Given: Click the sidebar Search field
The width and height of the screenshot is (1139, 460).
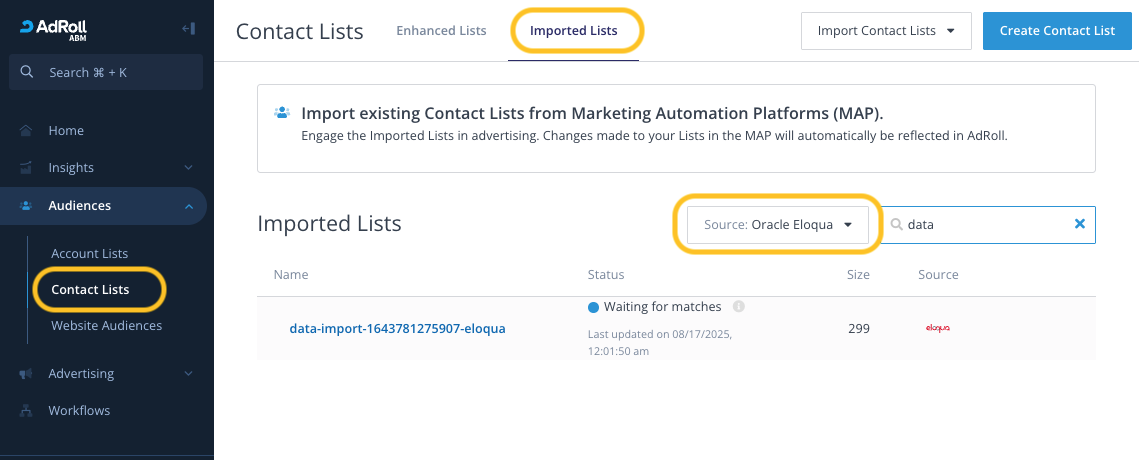Looking at the screenshot, I should pos(106,72).
